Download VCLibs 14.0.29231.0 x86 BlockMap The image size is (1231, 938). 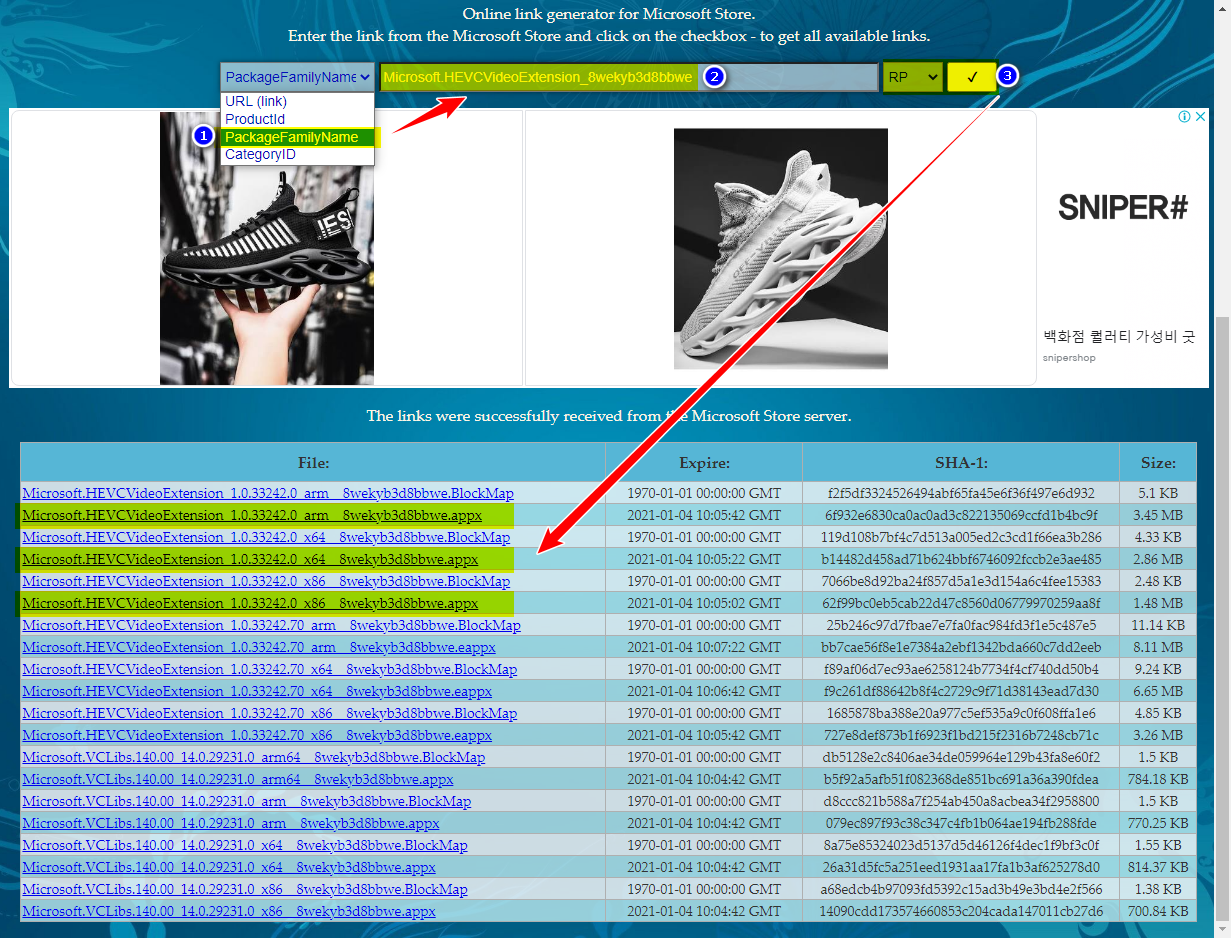pyautogui.click(x=244, y=889)
